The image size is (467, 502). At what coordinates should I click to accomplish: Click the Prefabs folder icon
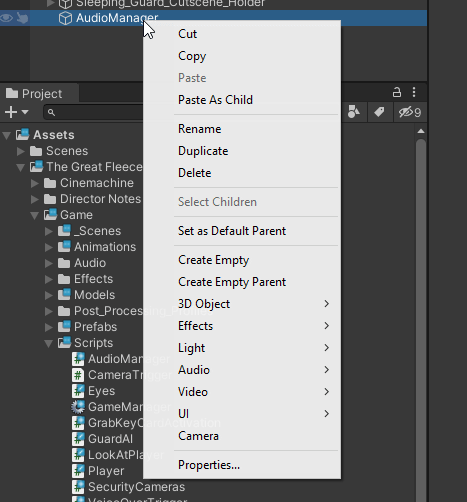click(x=64, y=326)
